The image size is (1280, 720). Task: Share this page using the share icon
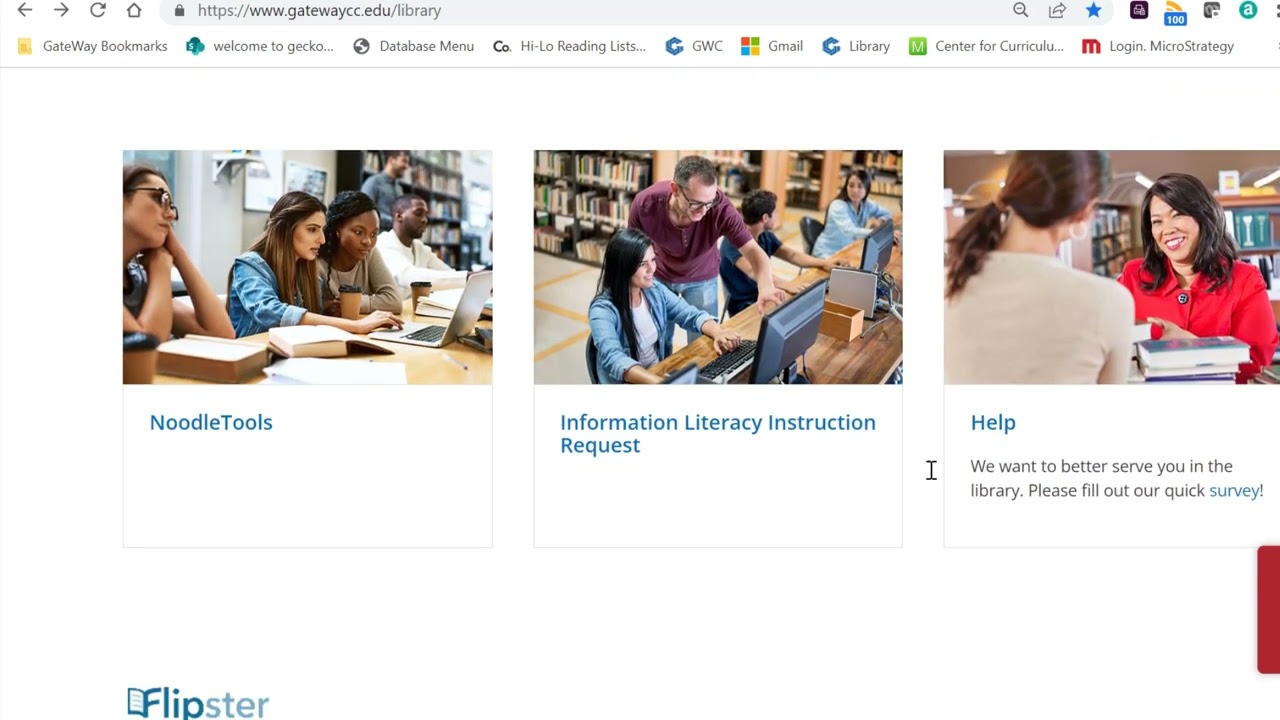point(1057,10)
